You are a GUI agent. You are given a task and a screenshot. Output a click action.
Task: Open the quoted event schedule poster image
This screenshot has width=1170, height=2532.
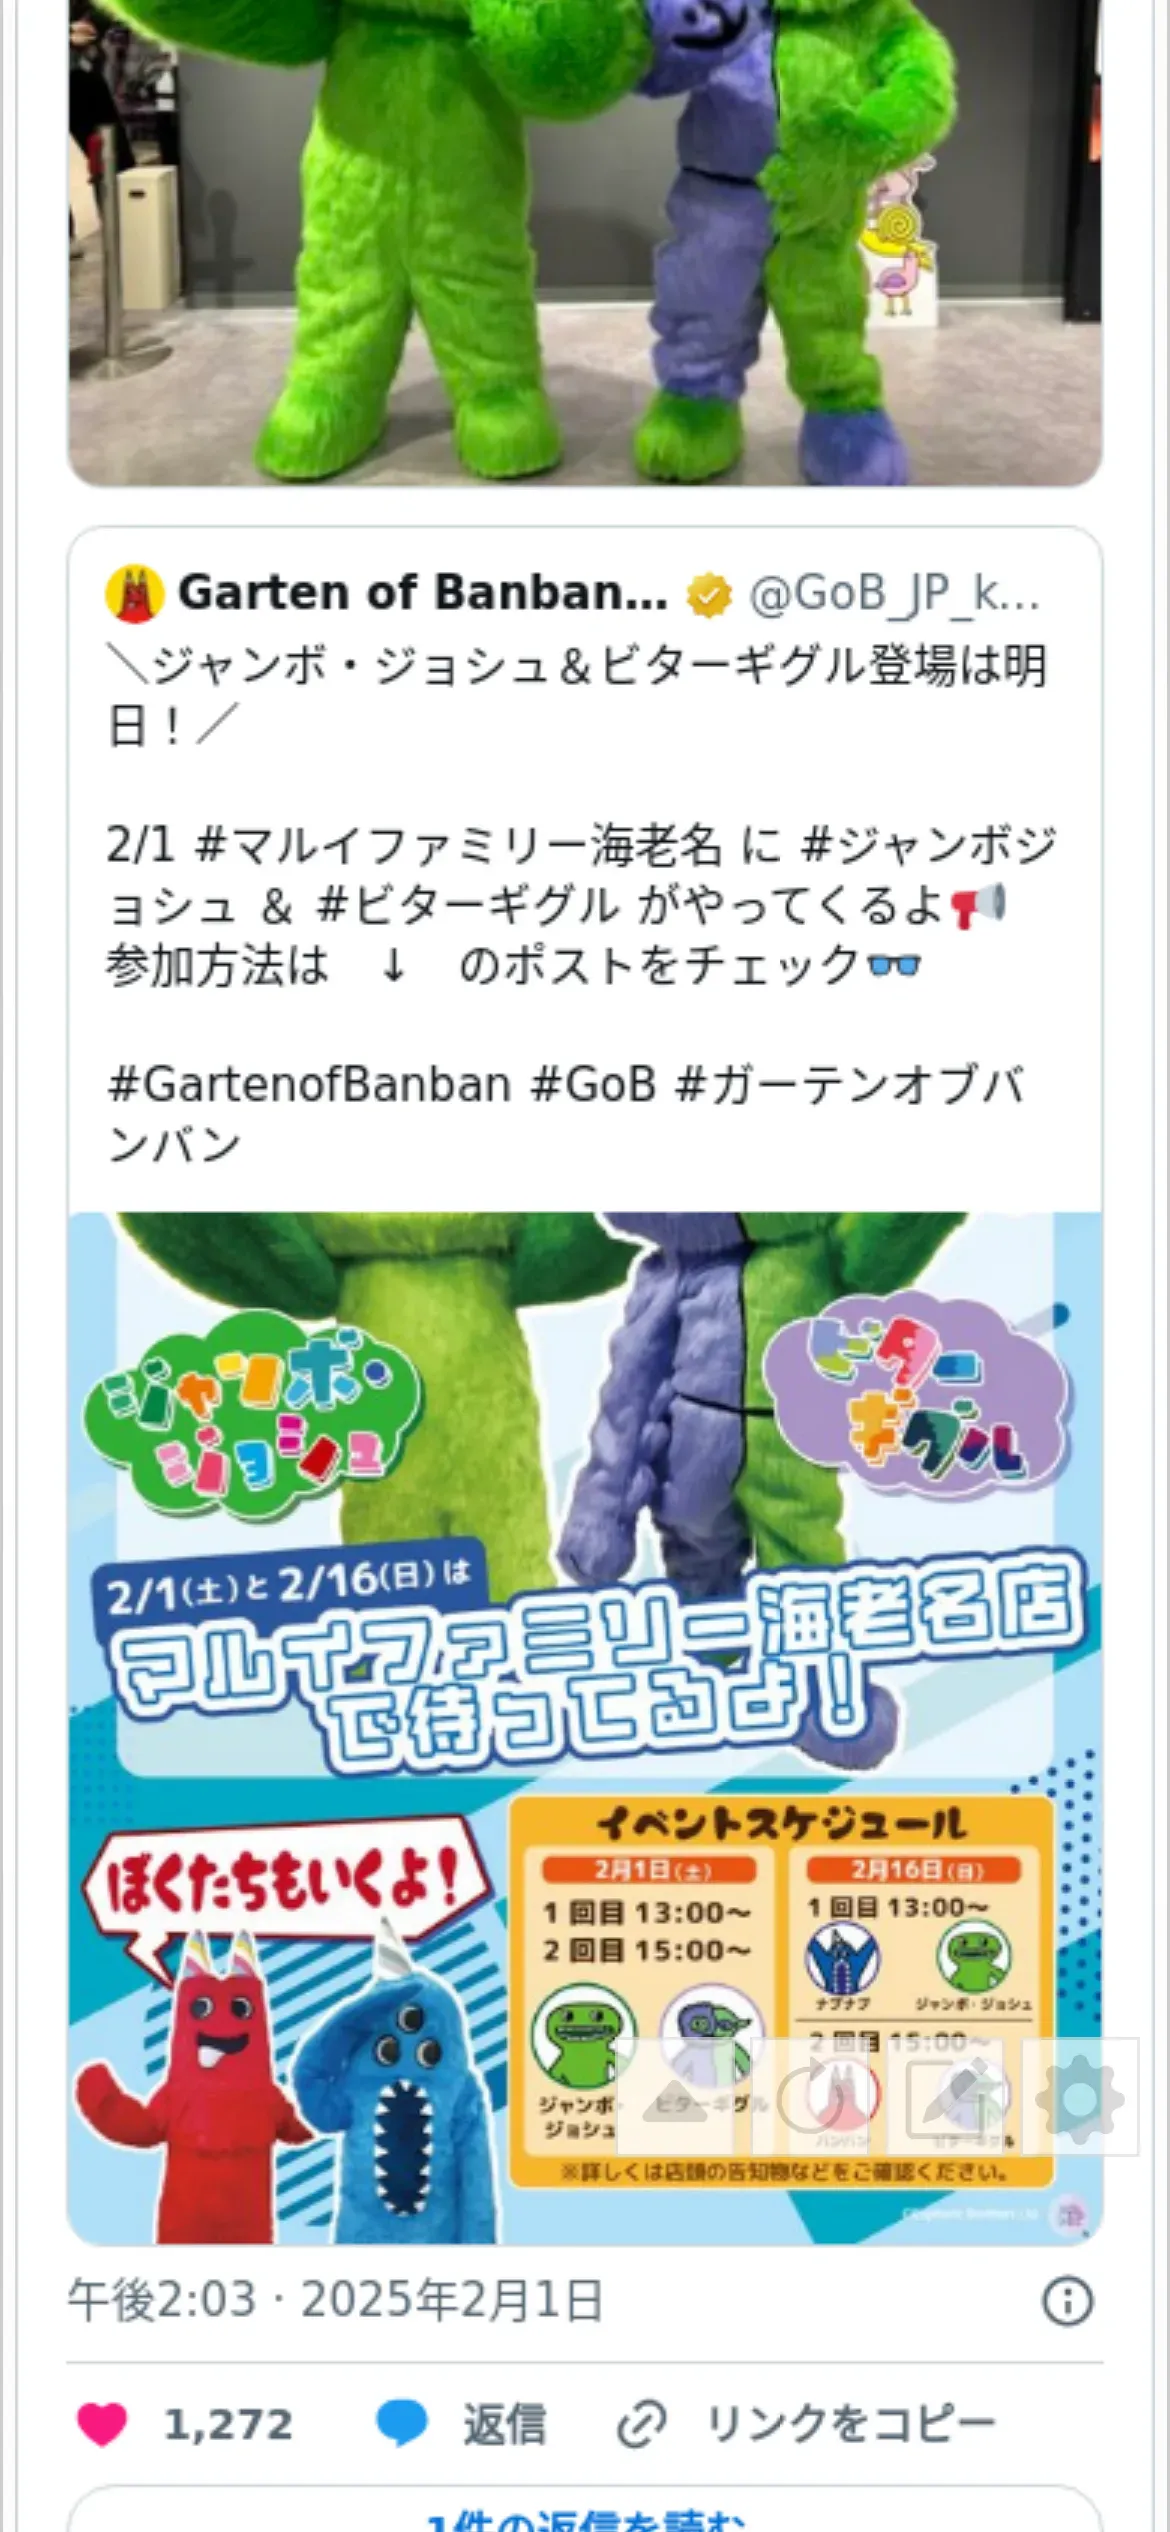pyautogui.click(x=585, y=1728)
